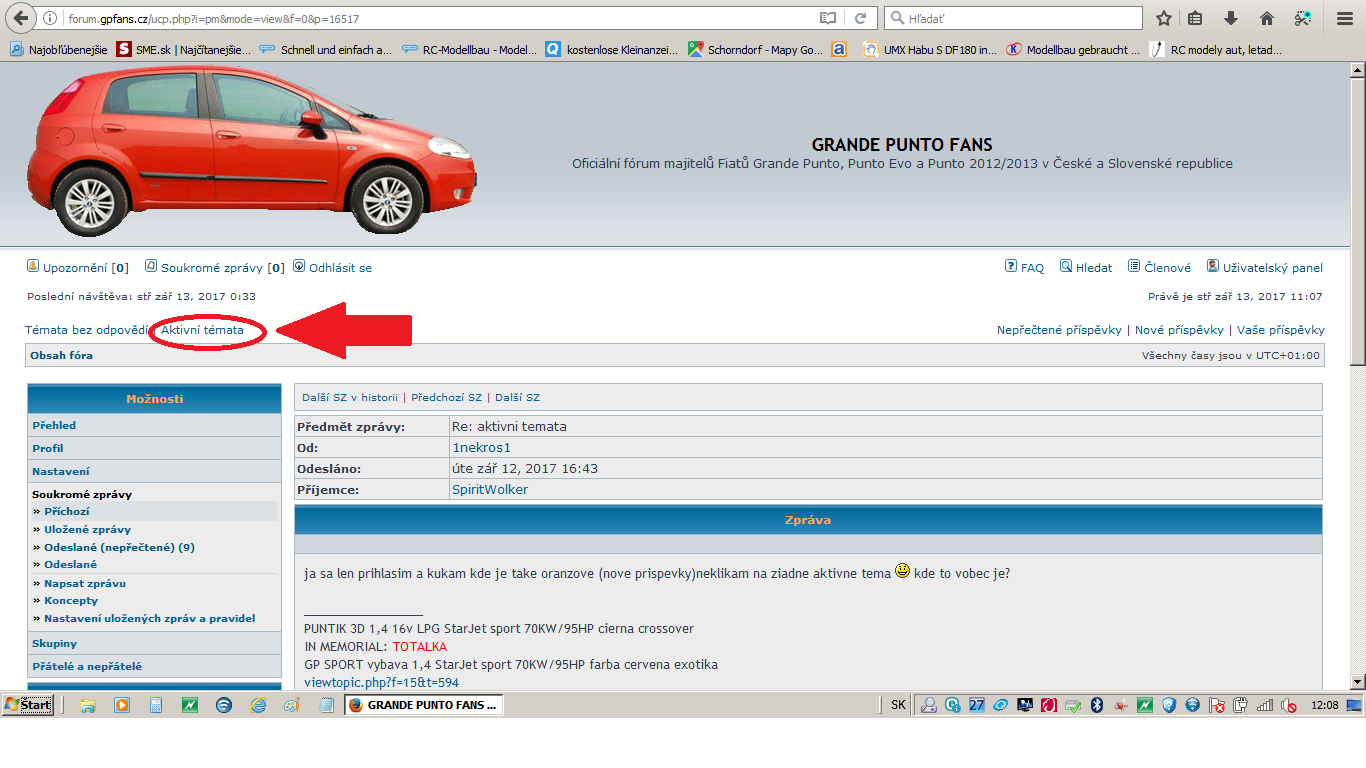Open site information icon in address bar
The width and height of the screenshot is (1366, 768).
[x=51, y=18]
